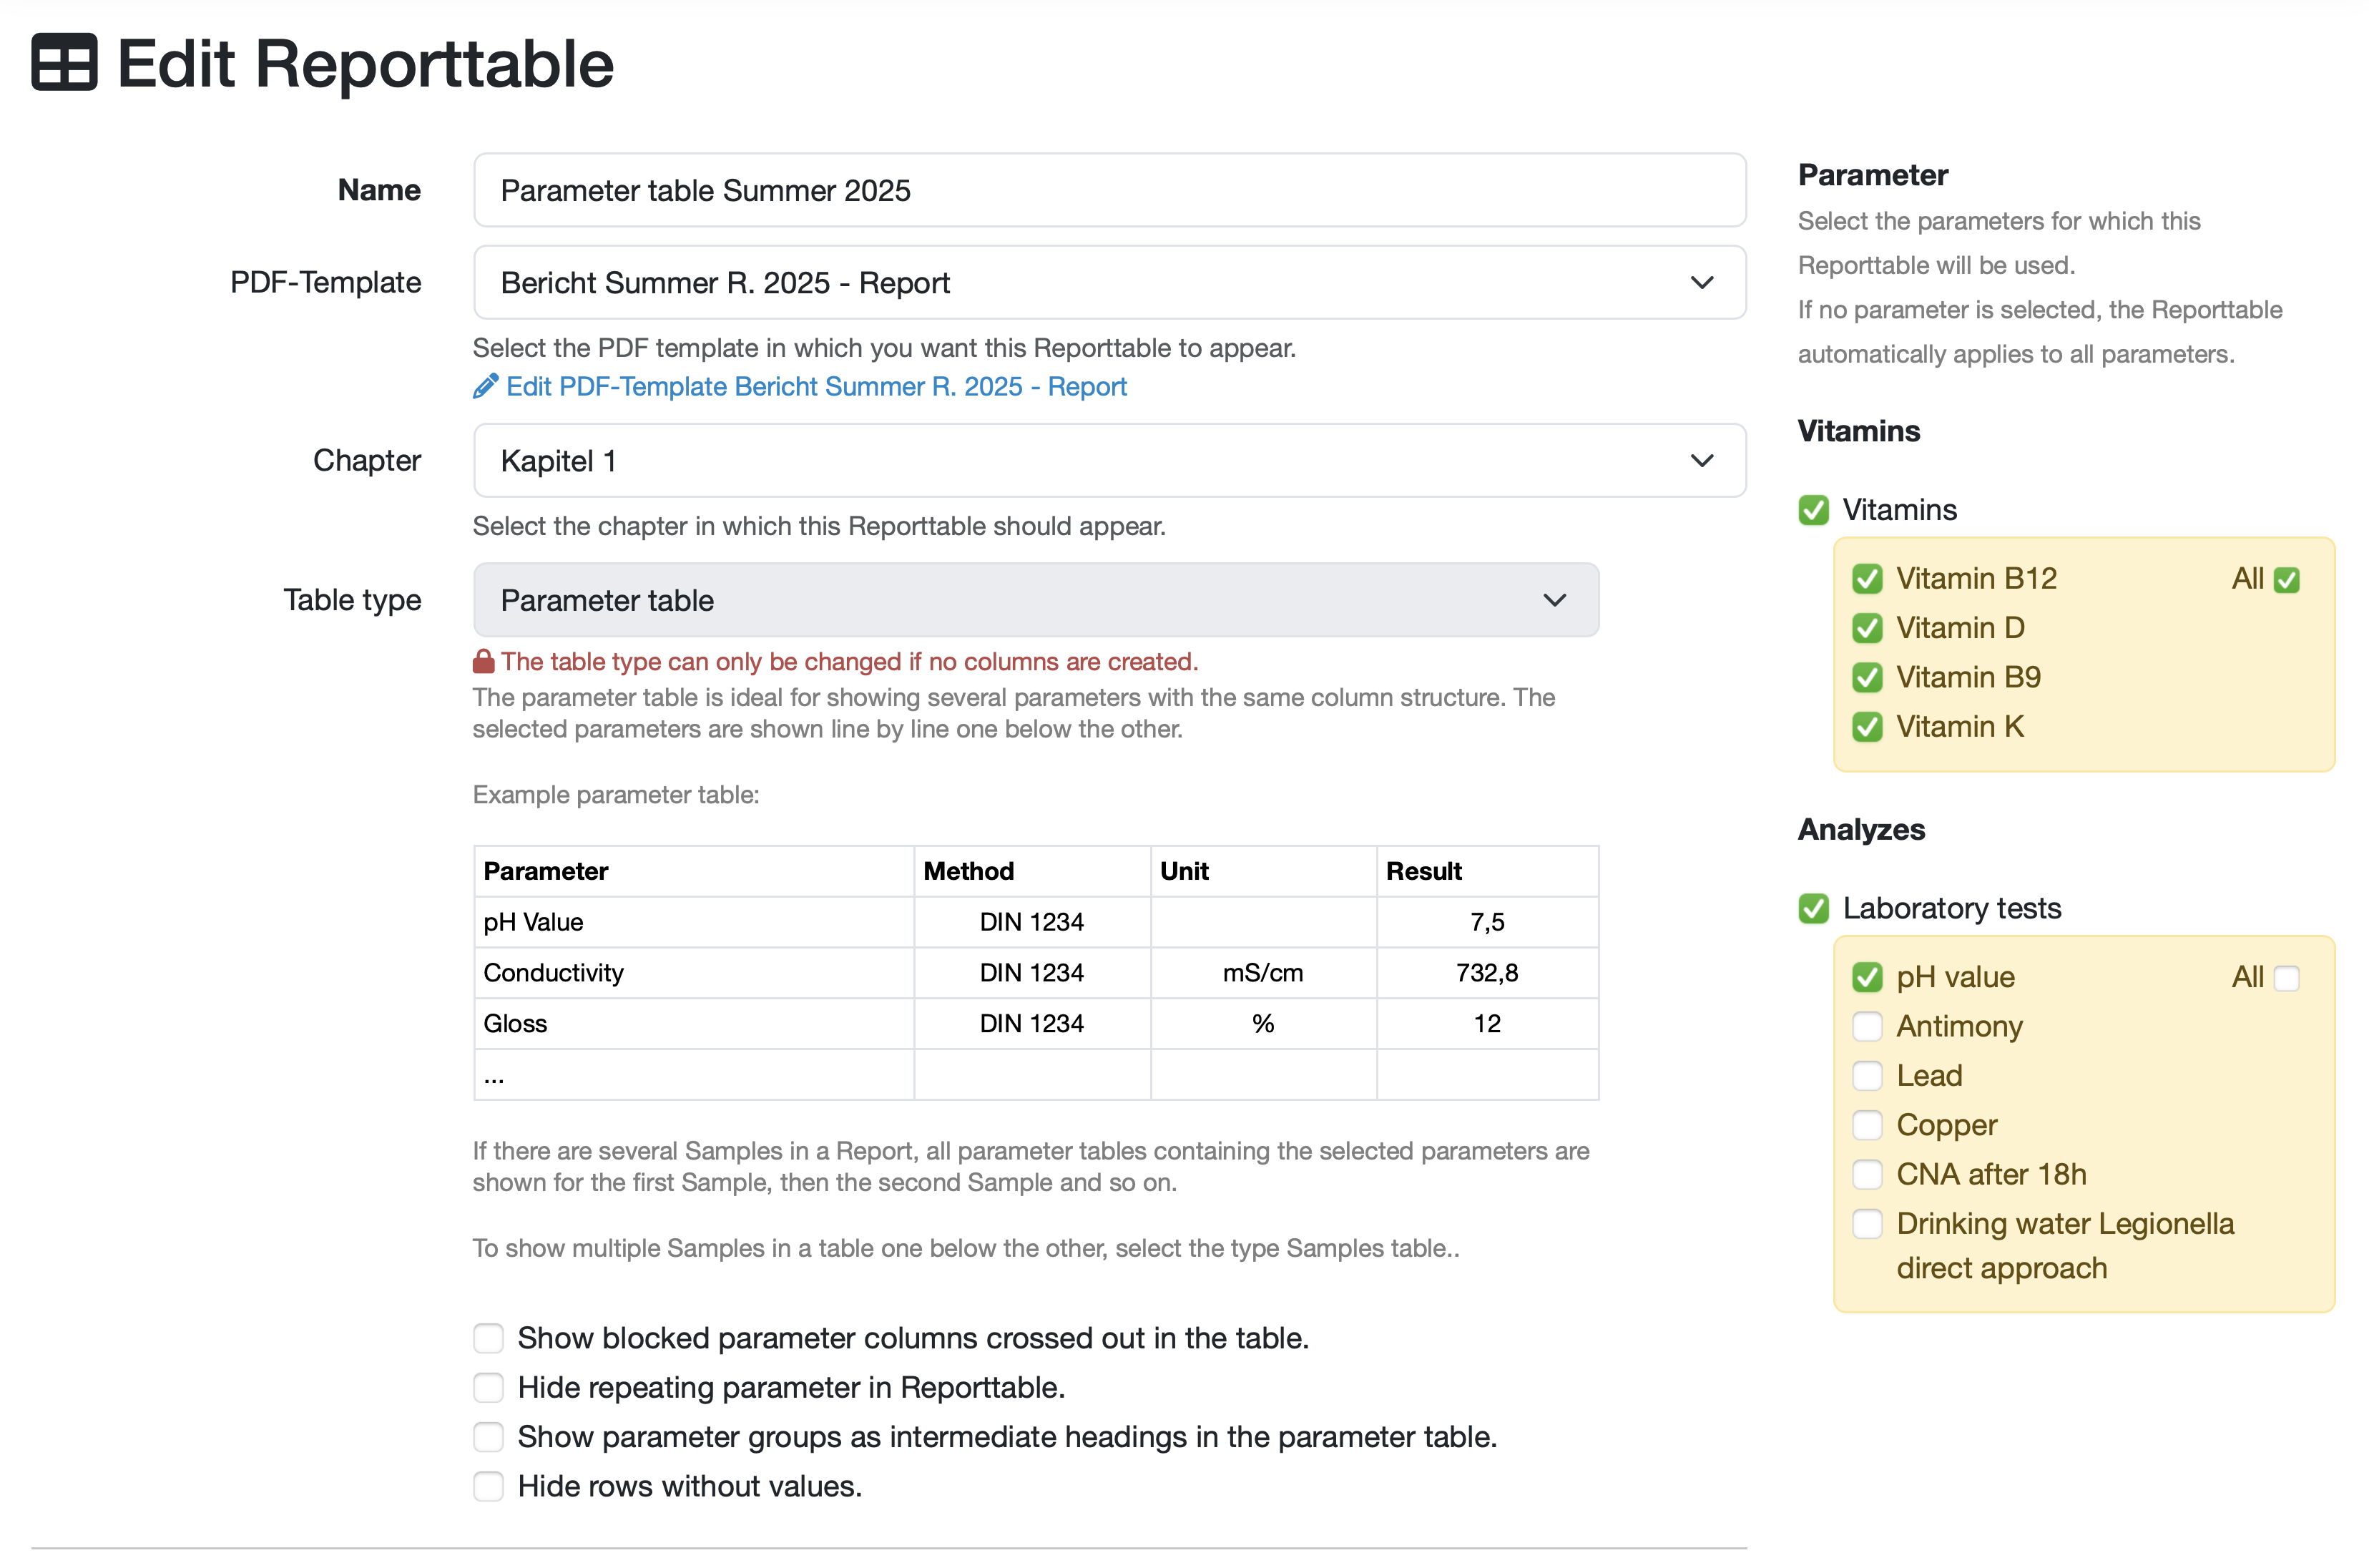
Task: Open Edit PDF-Template Bericht Summer link
Action: click(x=815, y=386)
